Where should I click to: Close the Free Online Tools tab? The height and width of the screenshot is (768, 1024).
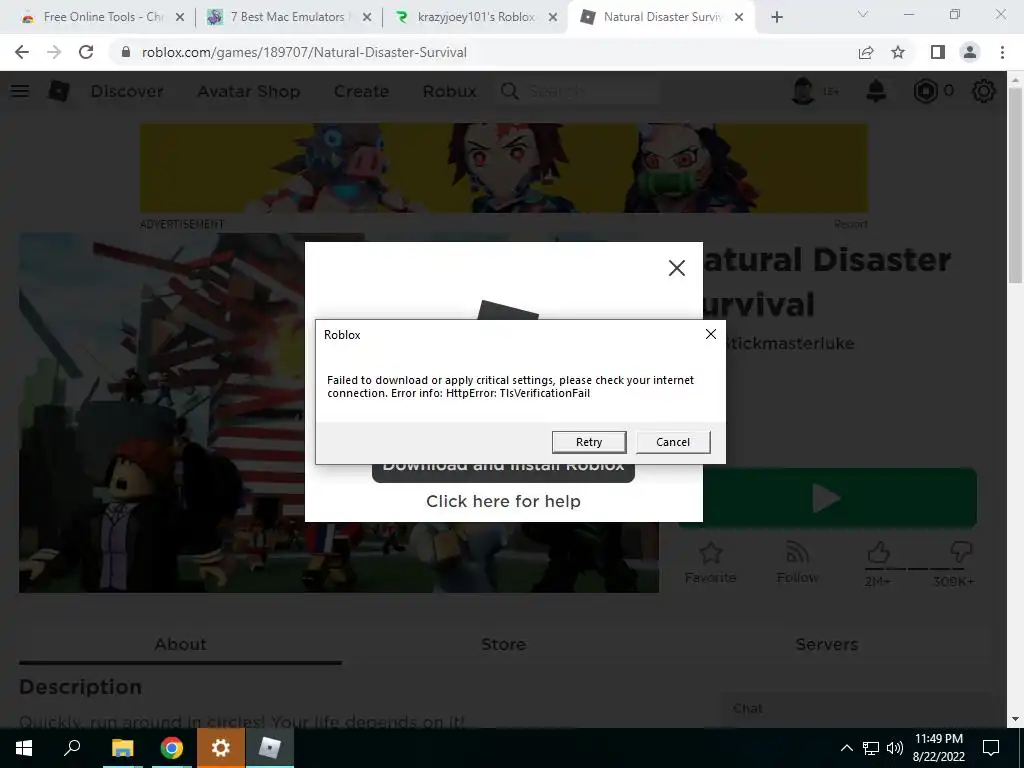pos(180,17)
